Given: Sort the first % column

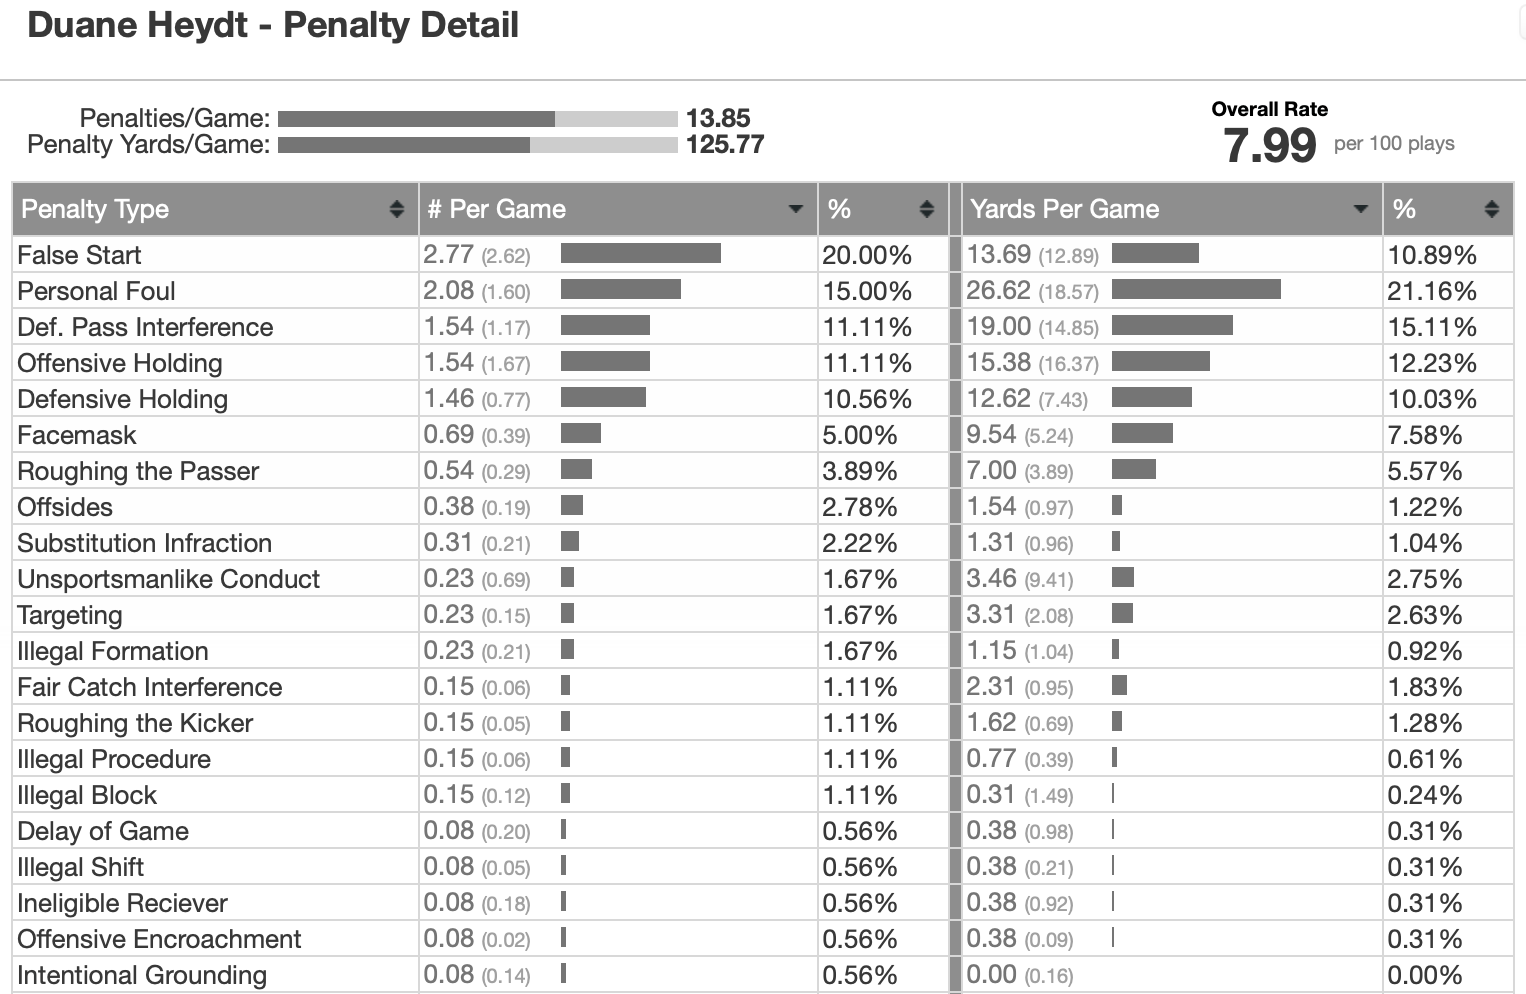Looking at the screenshot, I should click(x=927, y=209).
